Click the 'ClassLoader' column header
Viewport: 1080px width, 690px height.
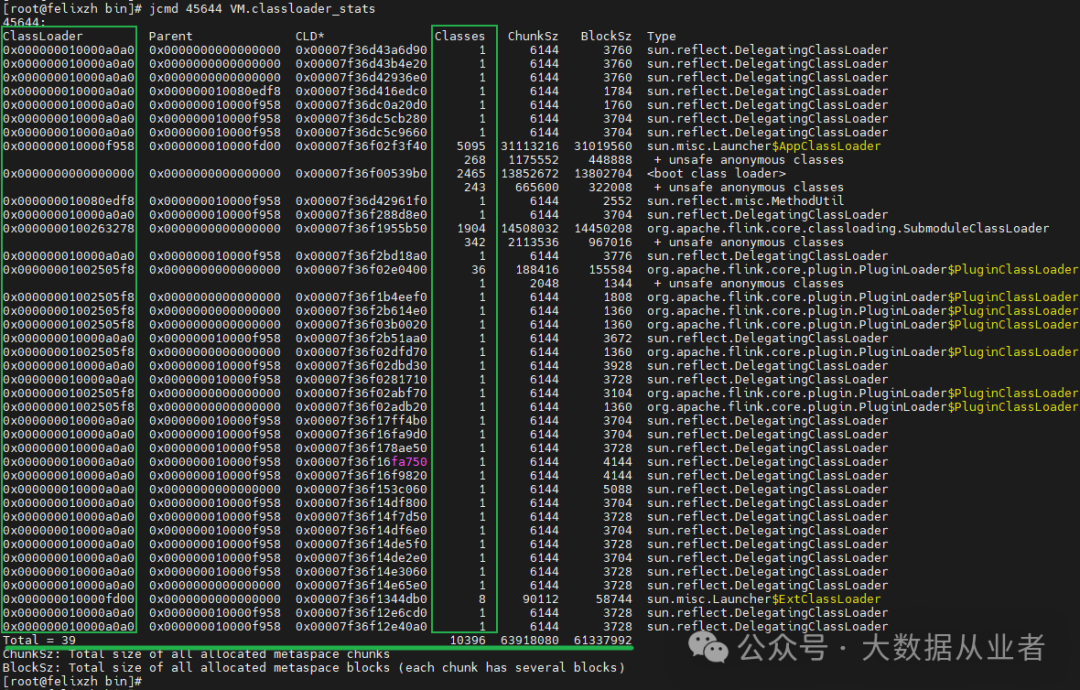click(43, 36)
